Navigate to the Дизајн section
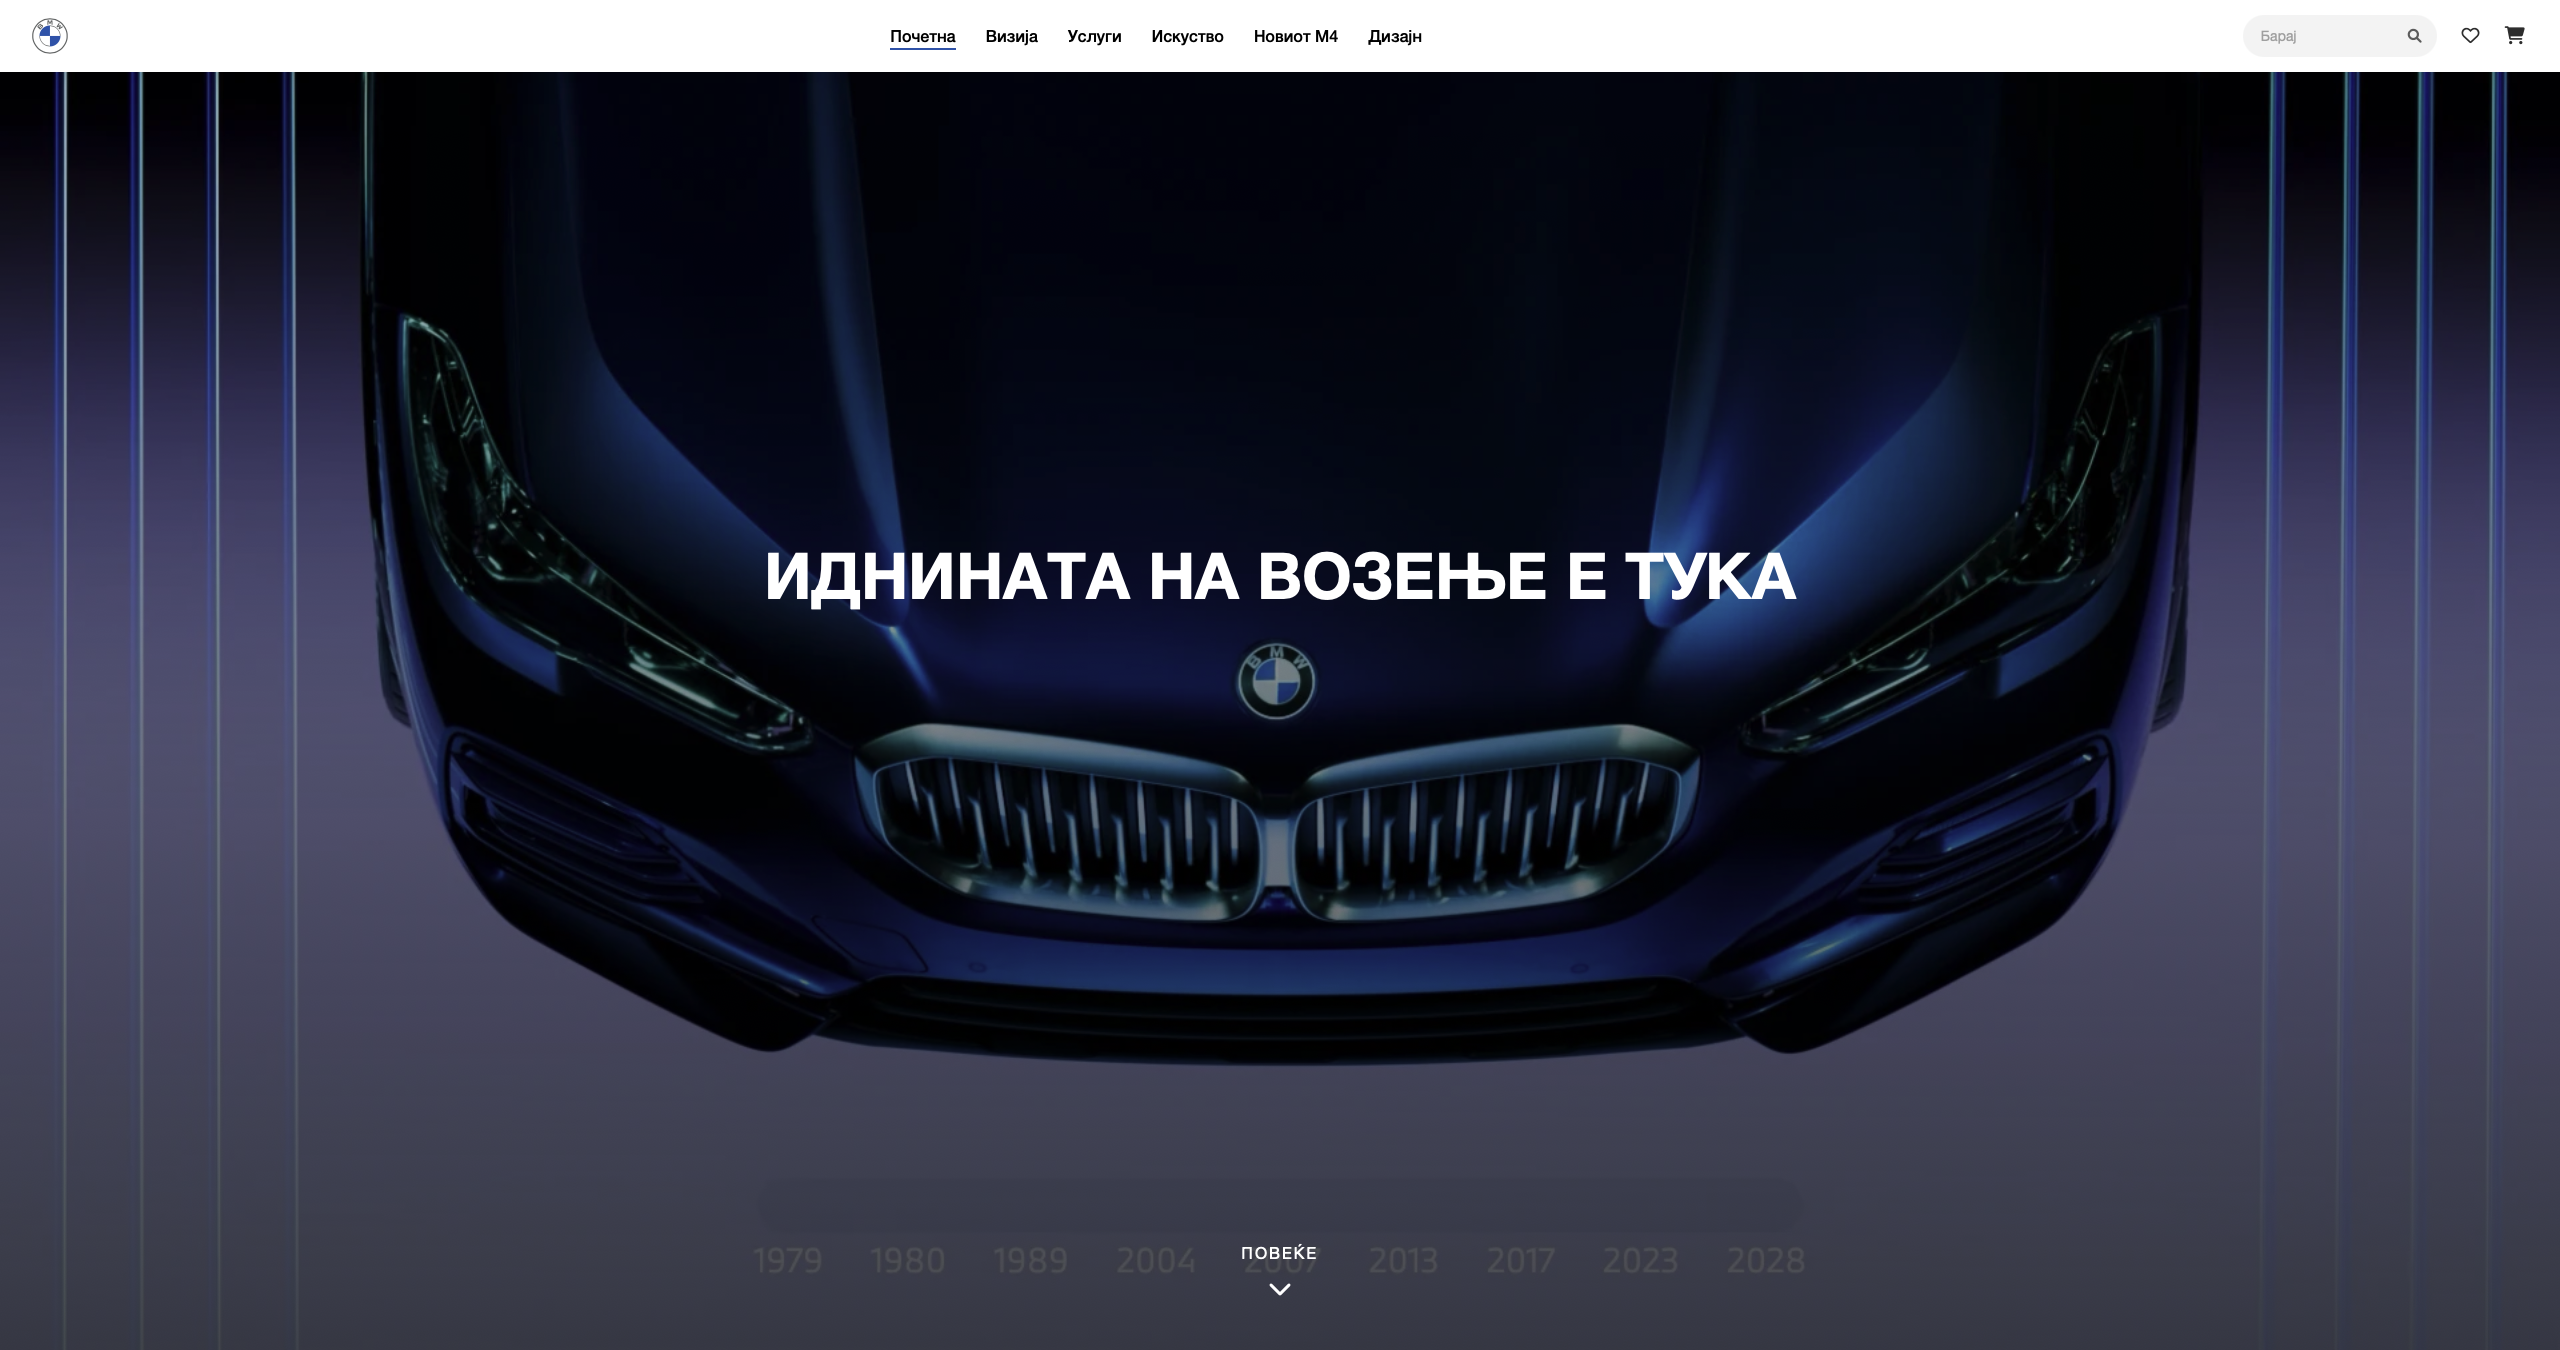 [1394, 36]
